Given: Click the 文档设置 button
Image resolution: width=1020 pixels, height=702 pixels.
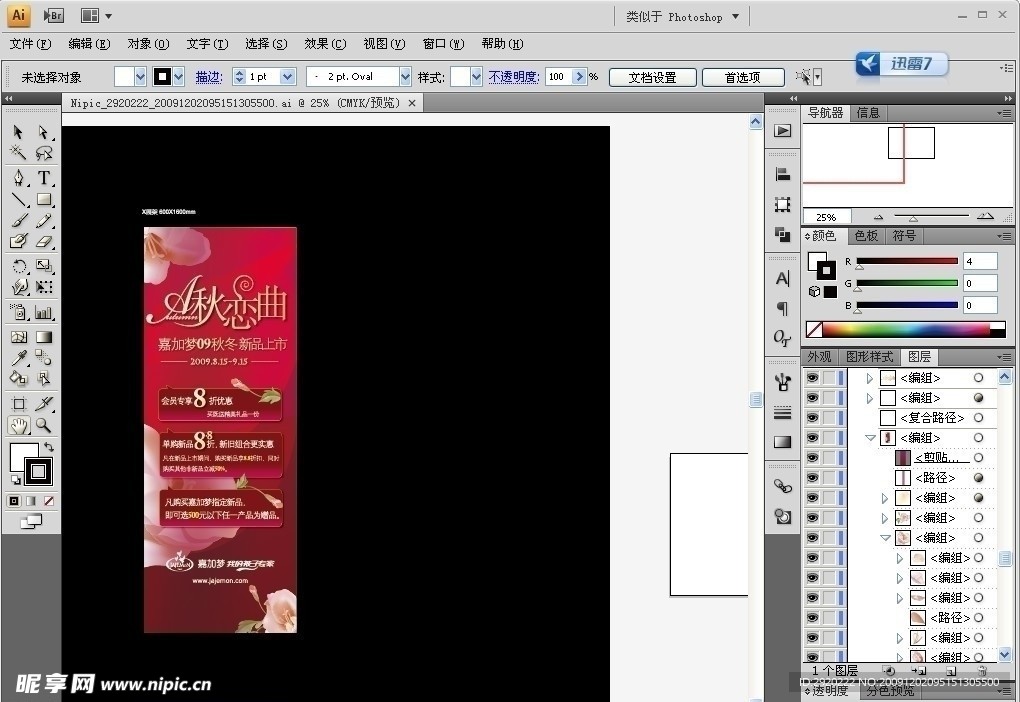Looking at the screenshot, I should 652,77.
